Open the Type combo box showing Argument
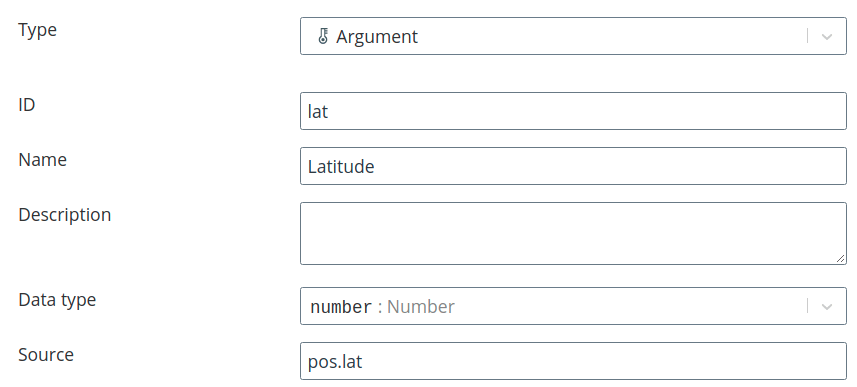Image resolution: width=857 pixels, height=387 pixels. point(573,36)
